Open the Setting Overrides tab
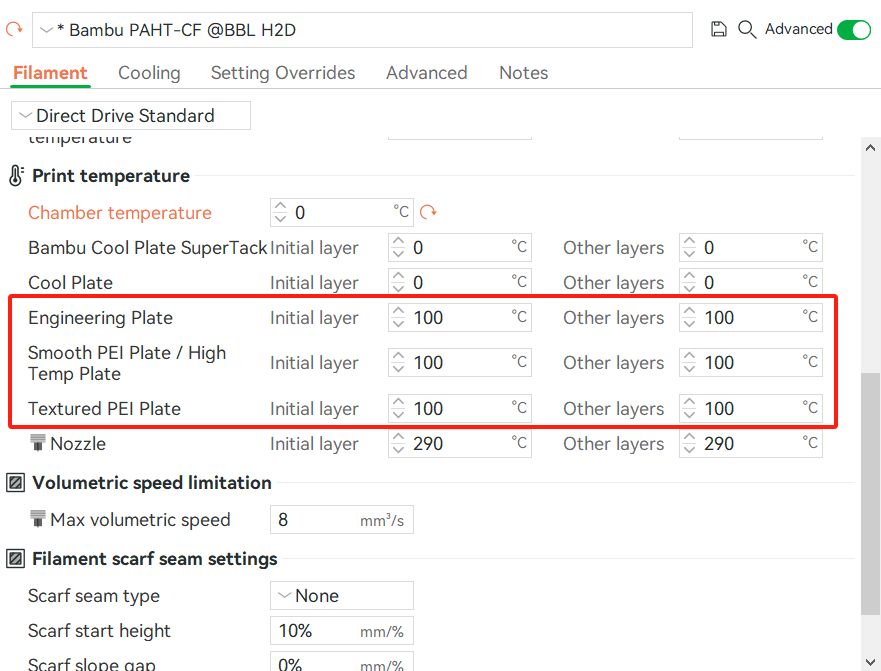Image resolution: width=881 pixels, height=671 pixels. pyautogui.click(x=283, y=73)
